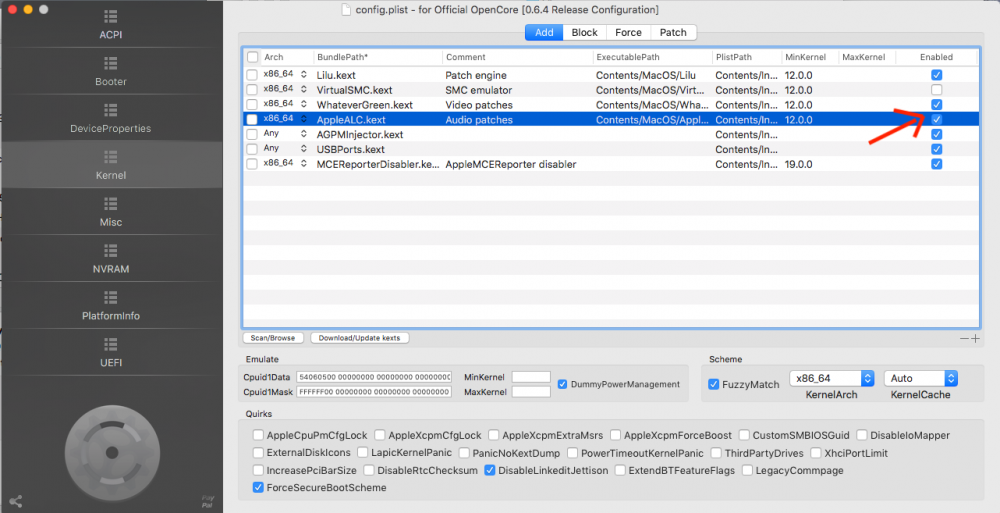Click the PayPal donate icon
Screen dimensions: 1000x513
207,502
